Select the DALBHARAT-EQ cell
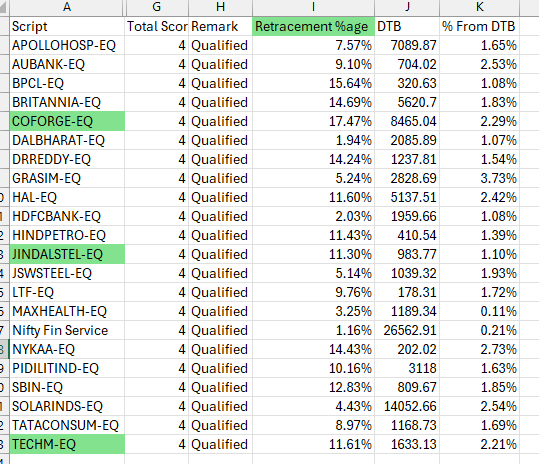539x464 pixels. click(67, 140)
